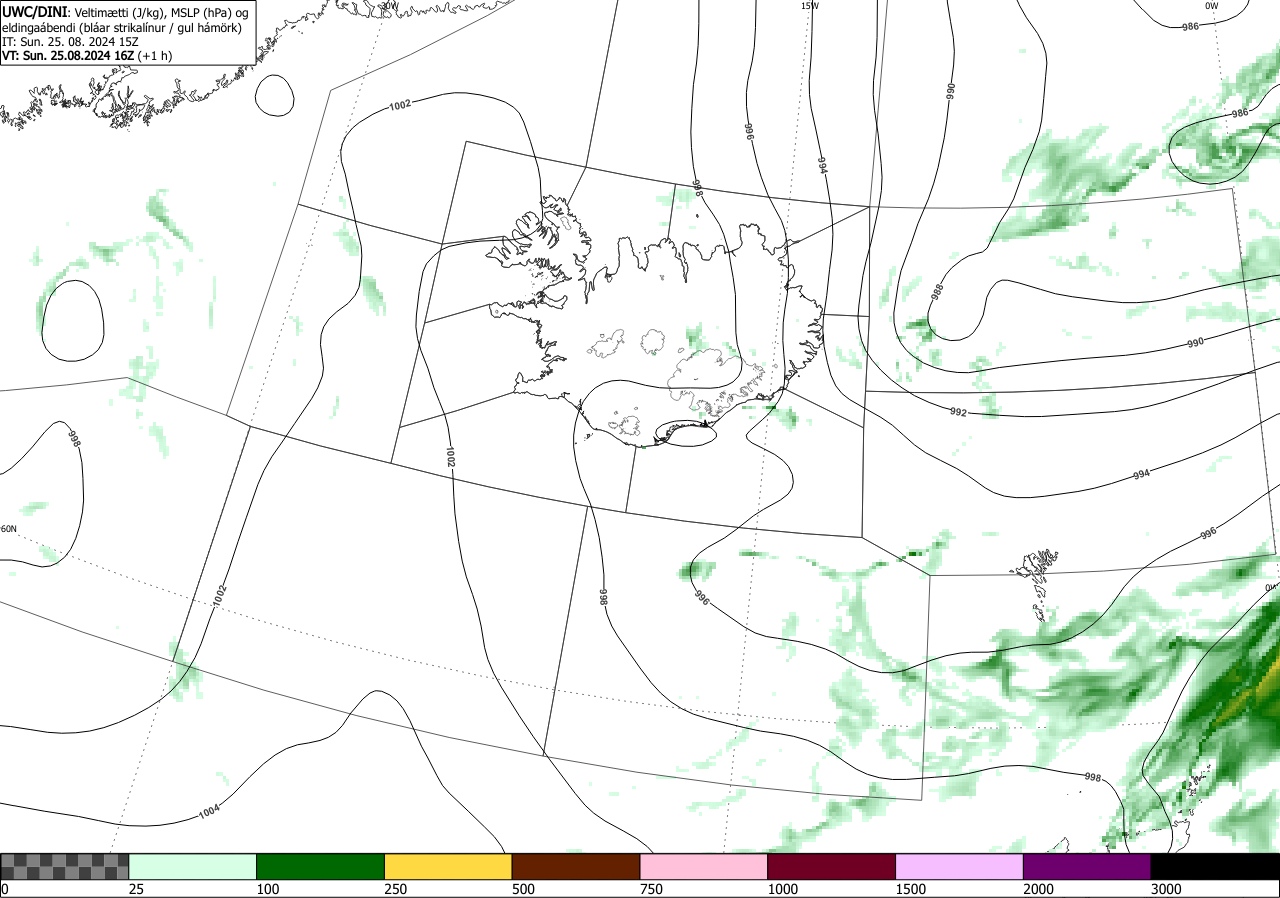Choose the lavender 1500–2000 legend swatch
Image resolution: width=1280 pixels, height=898 pixels.
pos(960,866)
